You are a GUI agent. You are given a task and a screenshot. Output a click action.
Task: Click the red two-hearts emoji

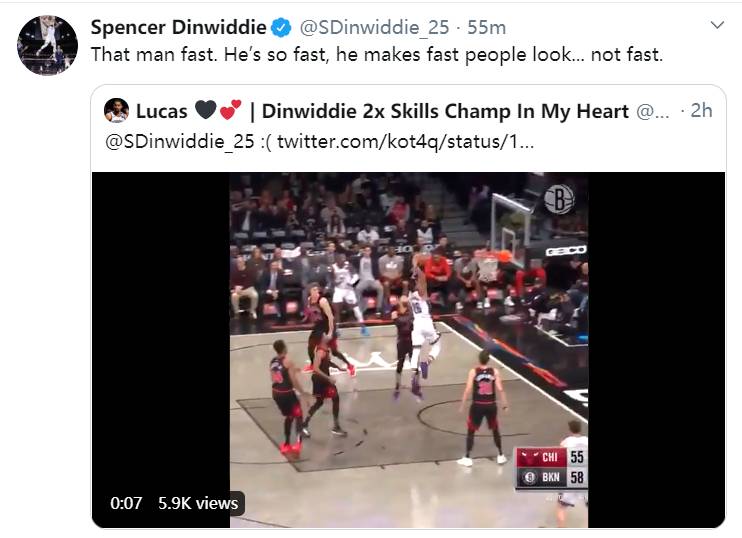click(230, 110)
